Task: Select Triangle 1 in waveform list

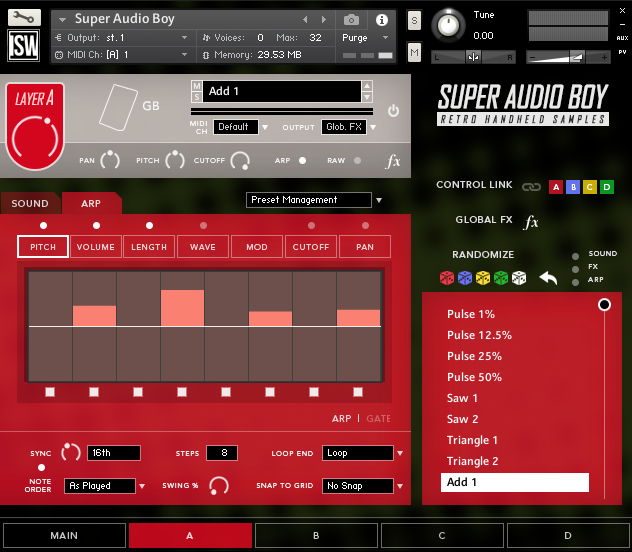Action: (473, 440)
